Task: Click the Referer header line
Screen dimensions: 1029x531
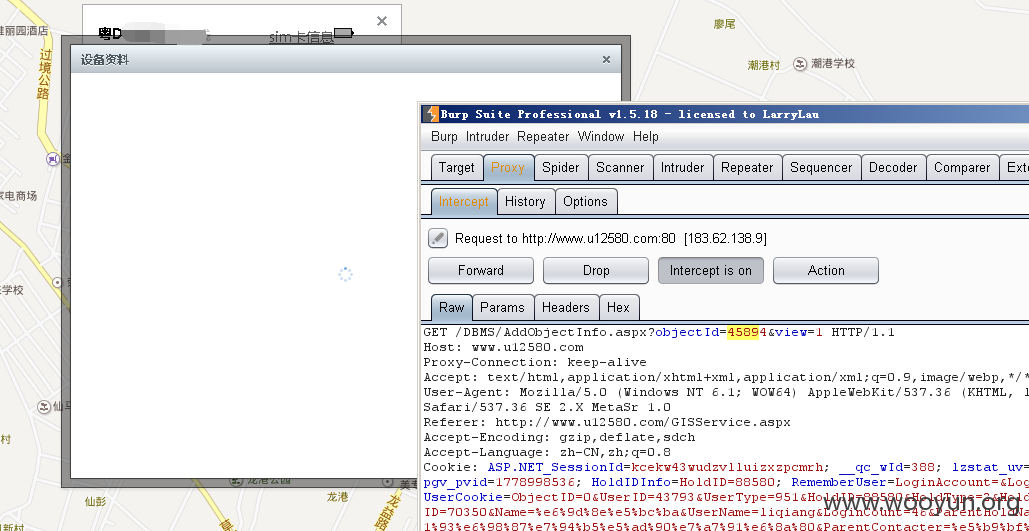Action: tap(607, 422)
